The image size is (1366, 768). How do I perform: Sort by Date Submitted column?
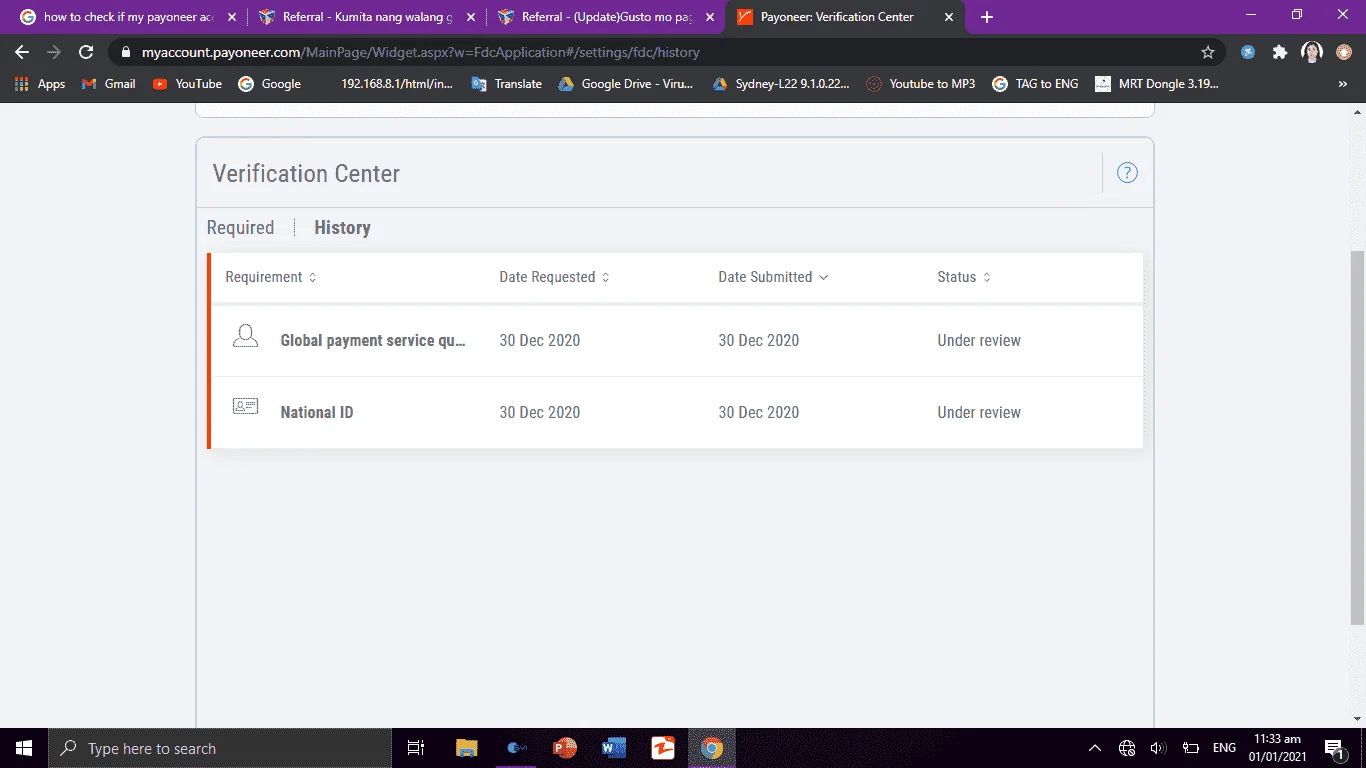tap(773, 277)
